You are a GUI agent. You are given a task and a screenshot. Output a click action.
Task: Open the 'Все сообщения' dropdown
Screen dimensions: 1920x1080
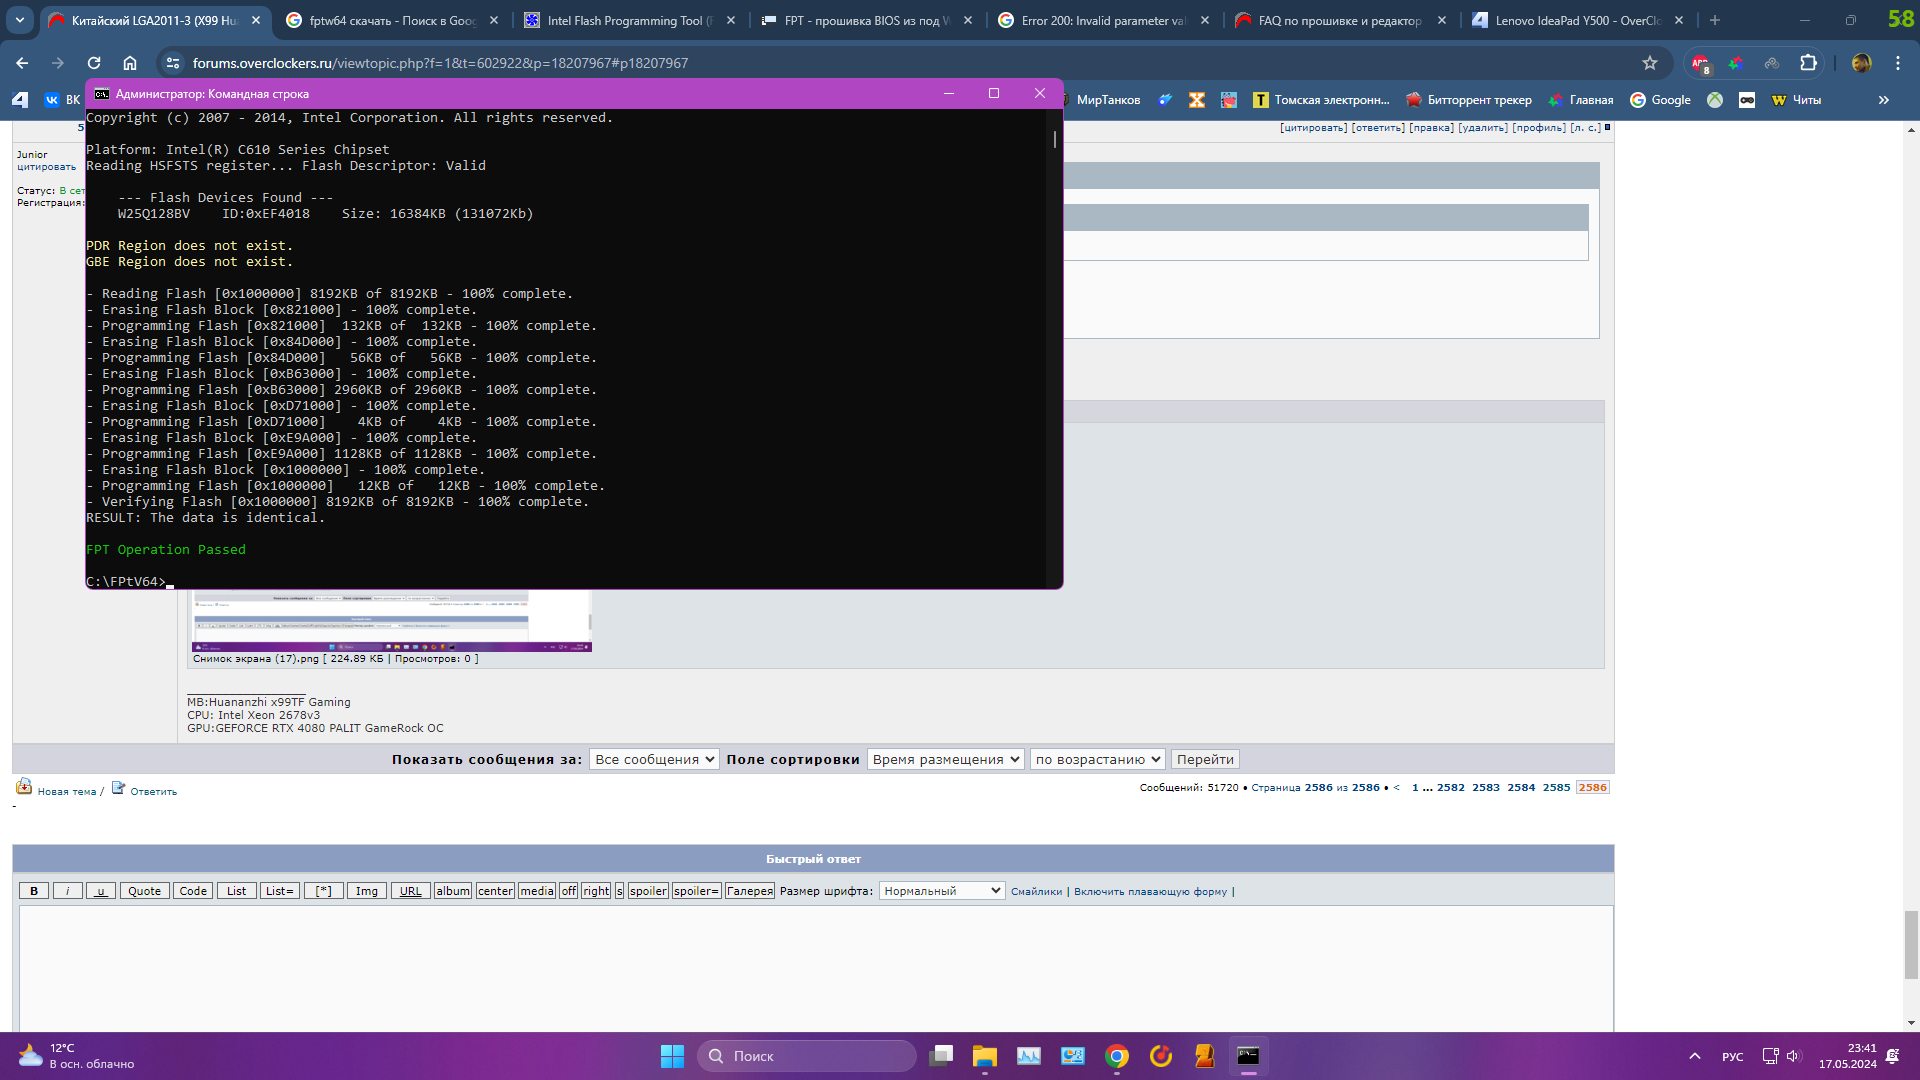[x=654, y=759]
